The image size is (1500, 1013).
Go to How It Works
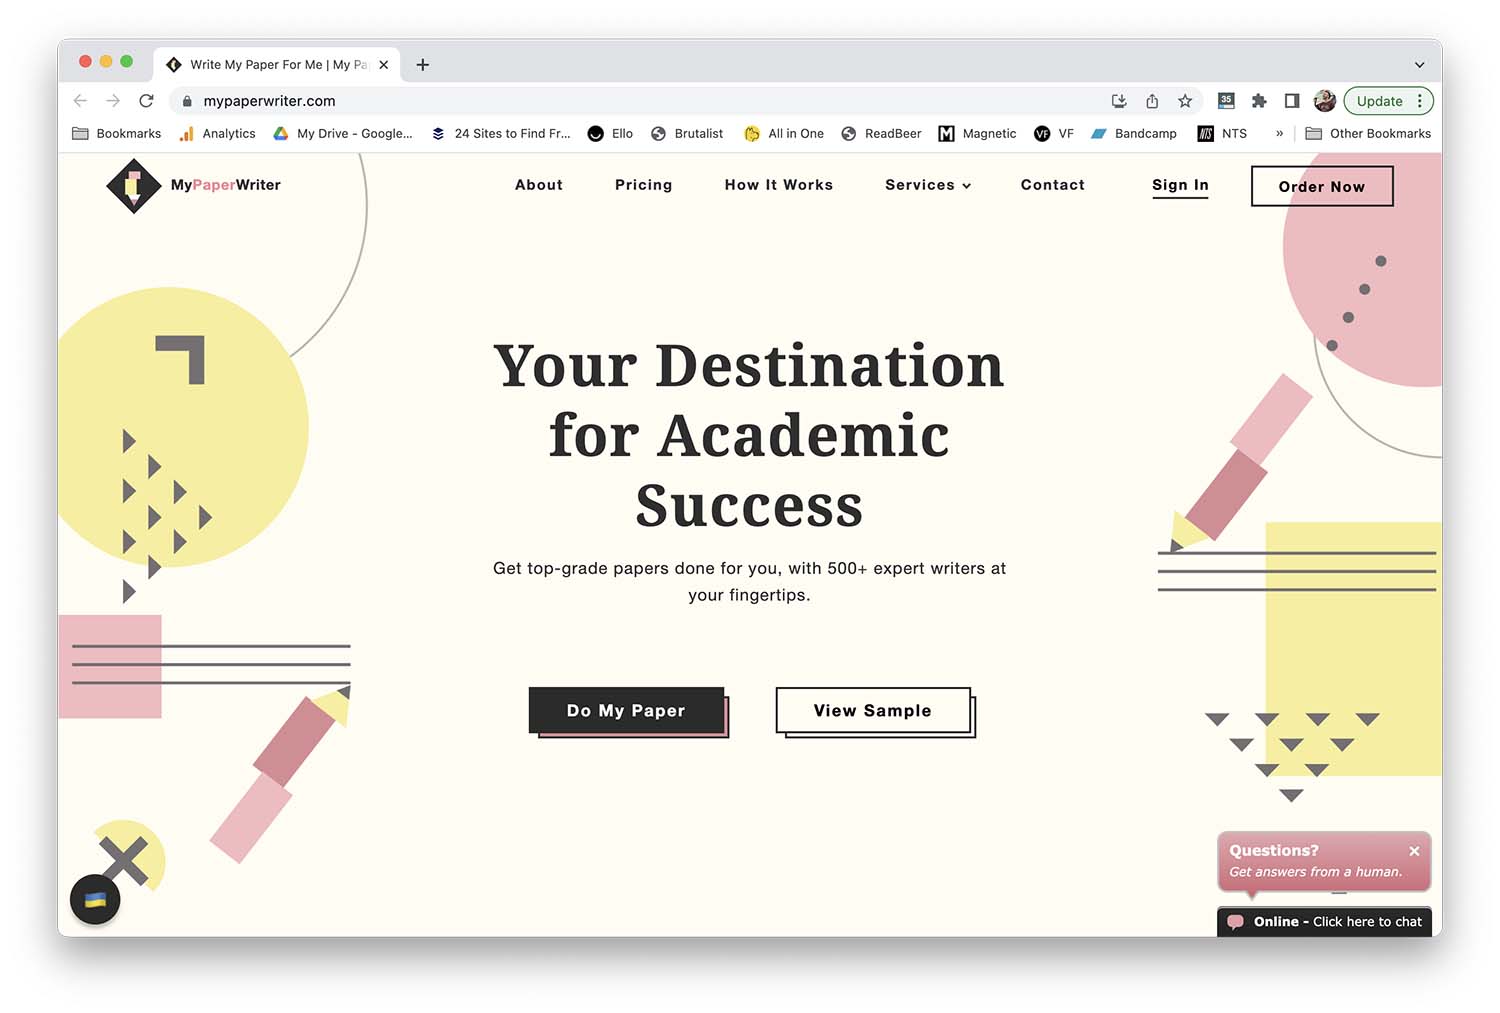click(779, 185)
